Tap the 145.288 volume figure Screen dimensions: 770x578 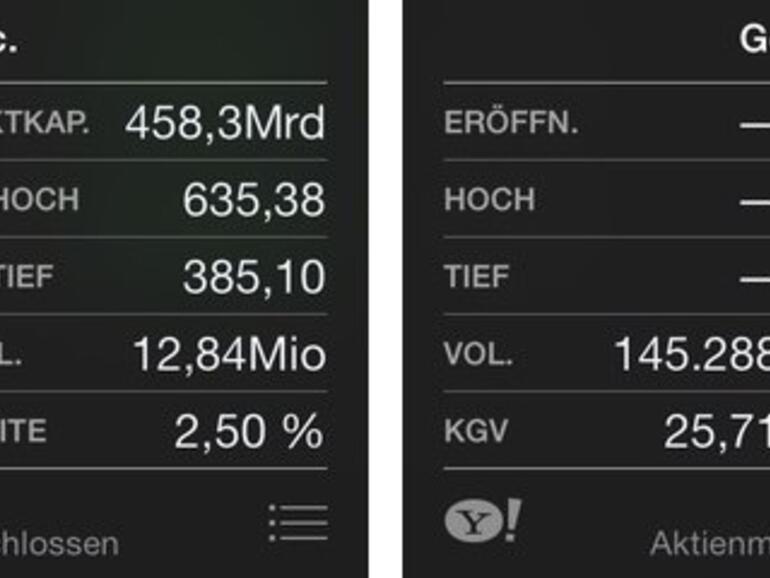coord(690,354)
